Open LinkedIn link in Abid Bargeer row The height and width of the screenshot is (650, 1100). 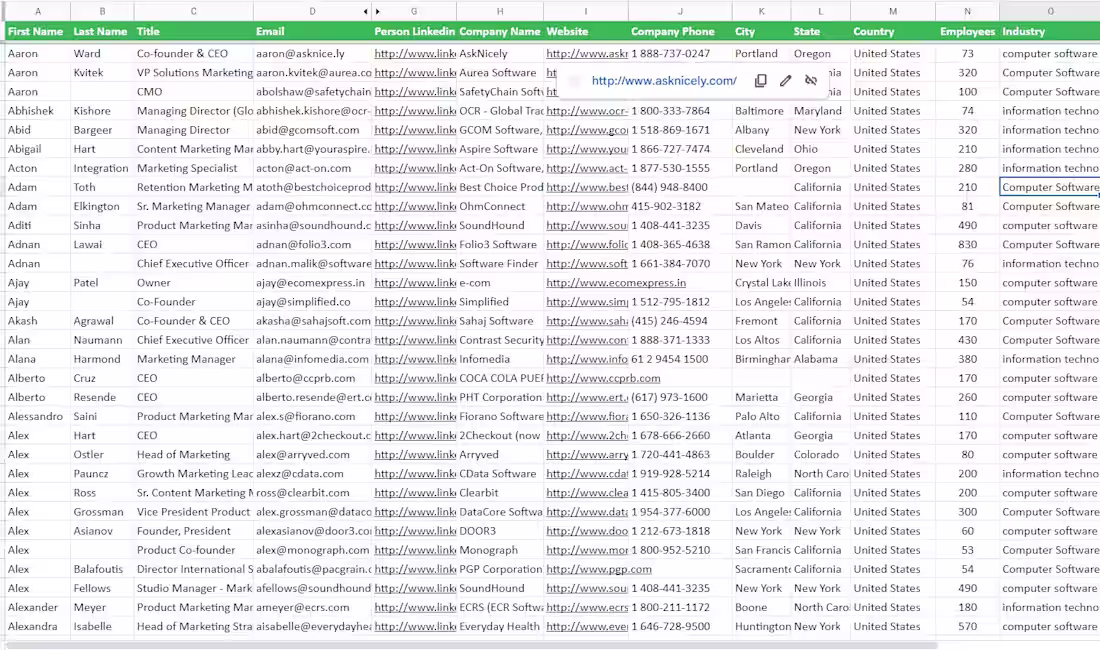415,130
